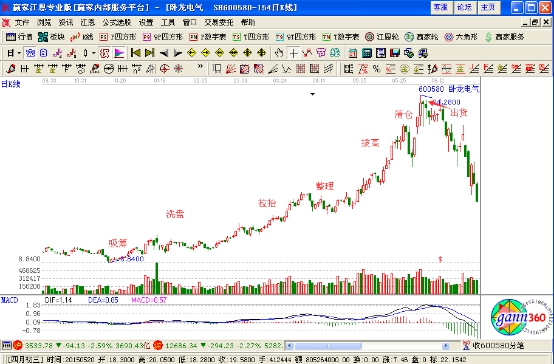Toggle the pressed colorful triangle toolbar button
Viewport: 554px width, 364px height.
[x=119, y=53]
